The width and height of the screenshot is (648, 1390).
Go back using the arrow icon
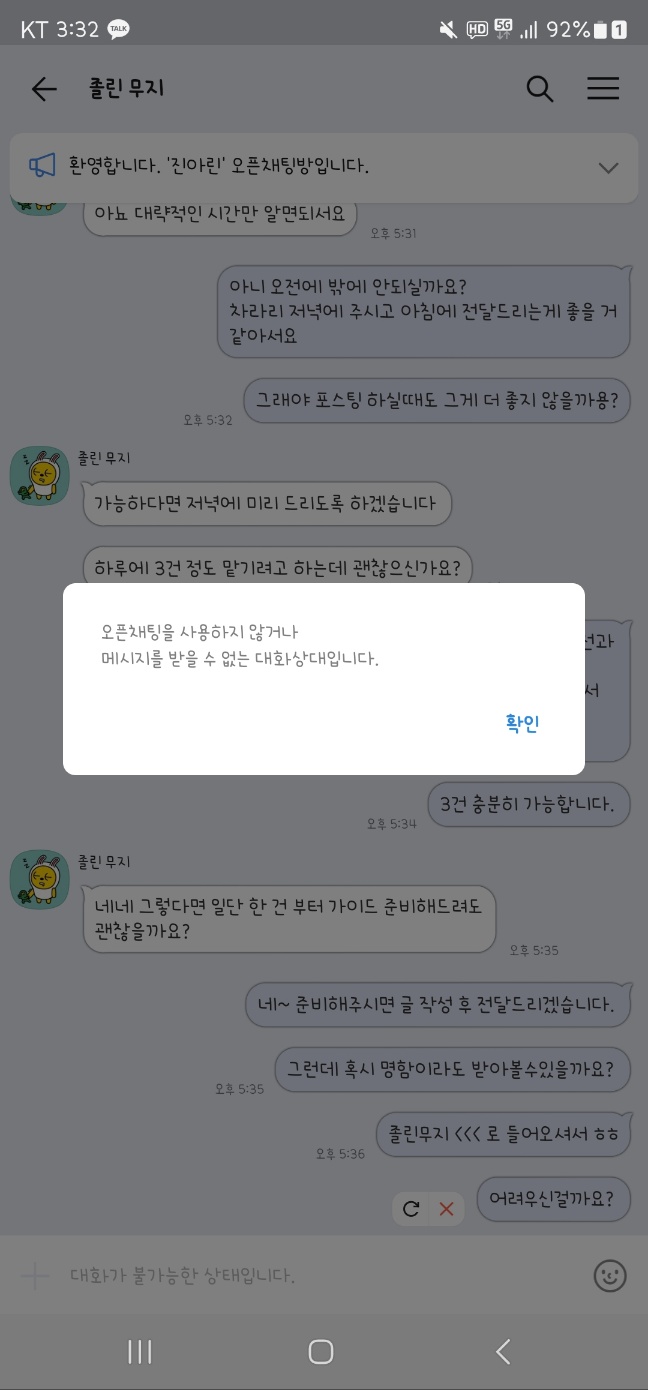[44, 89]
